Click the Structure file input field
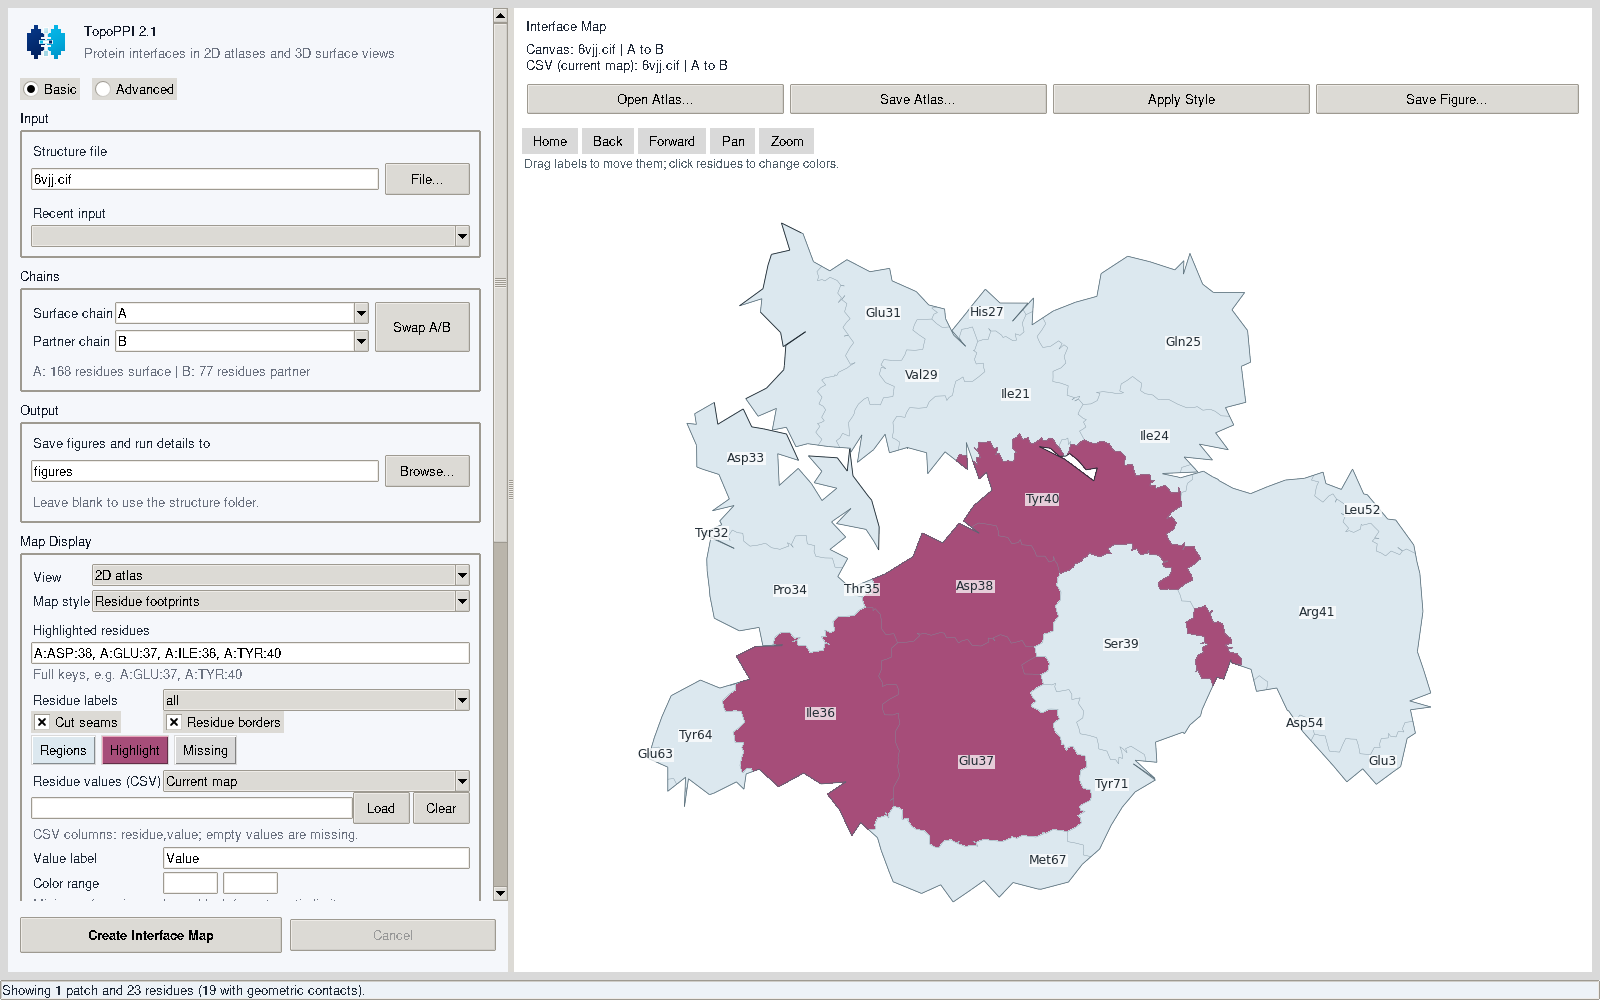 205,179
